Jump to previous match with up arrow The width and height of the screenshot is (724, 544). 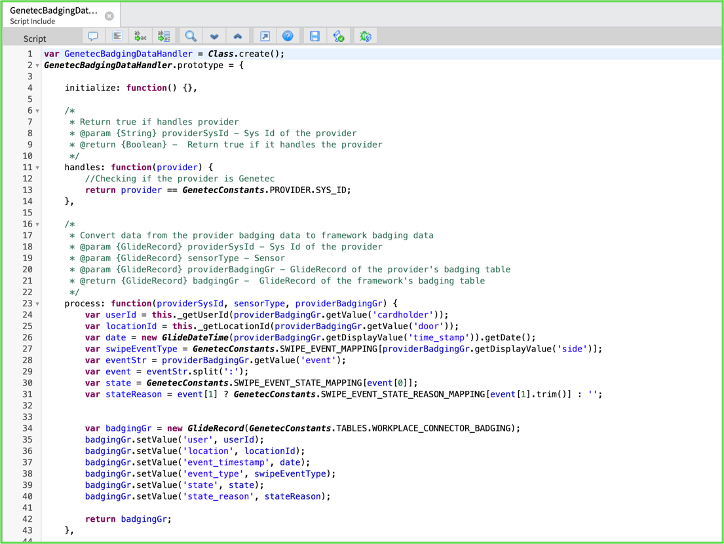point(237,36)
